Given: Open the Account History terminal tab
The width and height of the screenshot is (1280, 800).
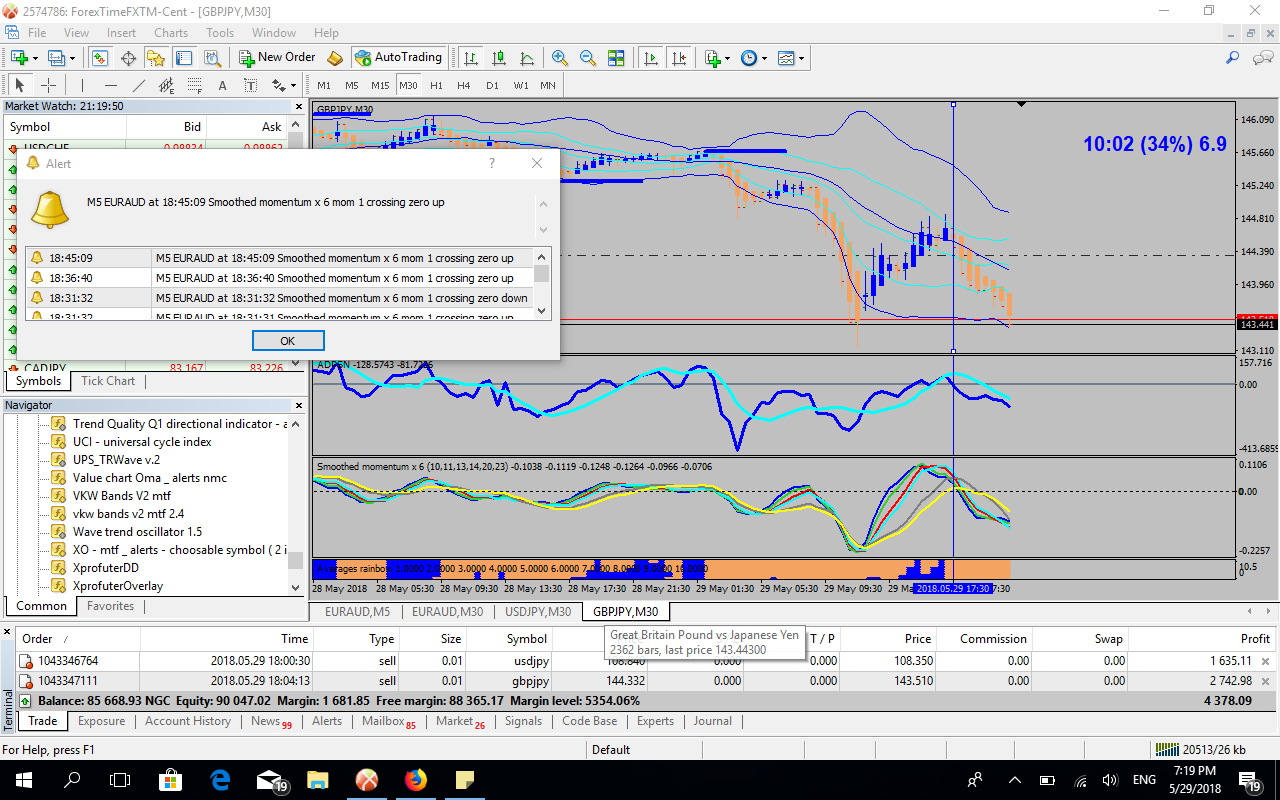Looking at the screenshot, I should pyautogui.click(x=188, y=721).
